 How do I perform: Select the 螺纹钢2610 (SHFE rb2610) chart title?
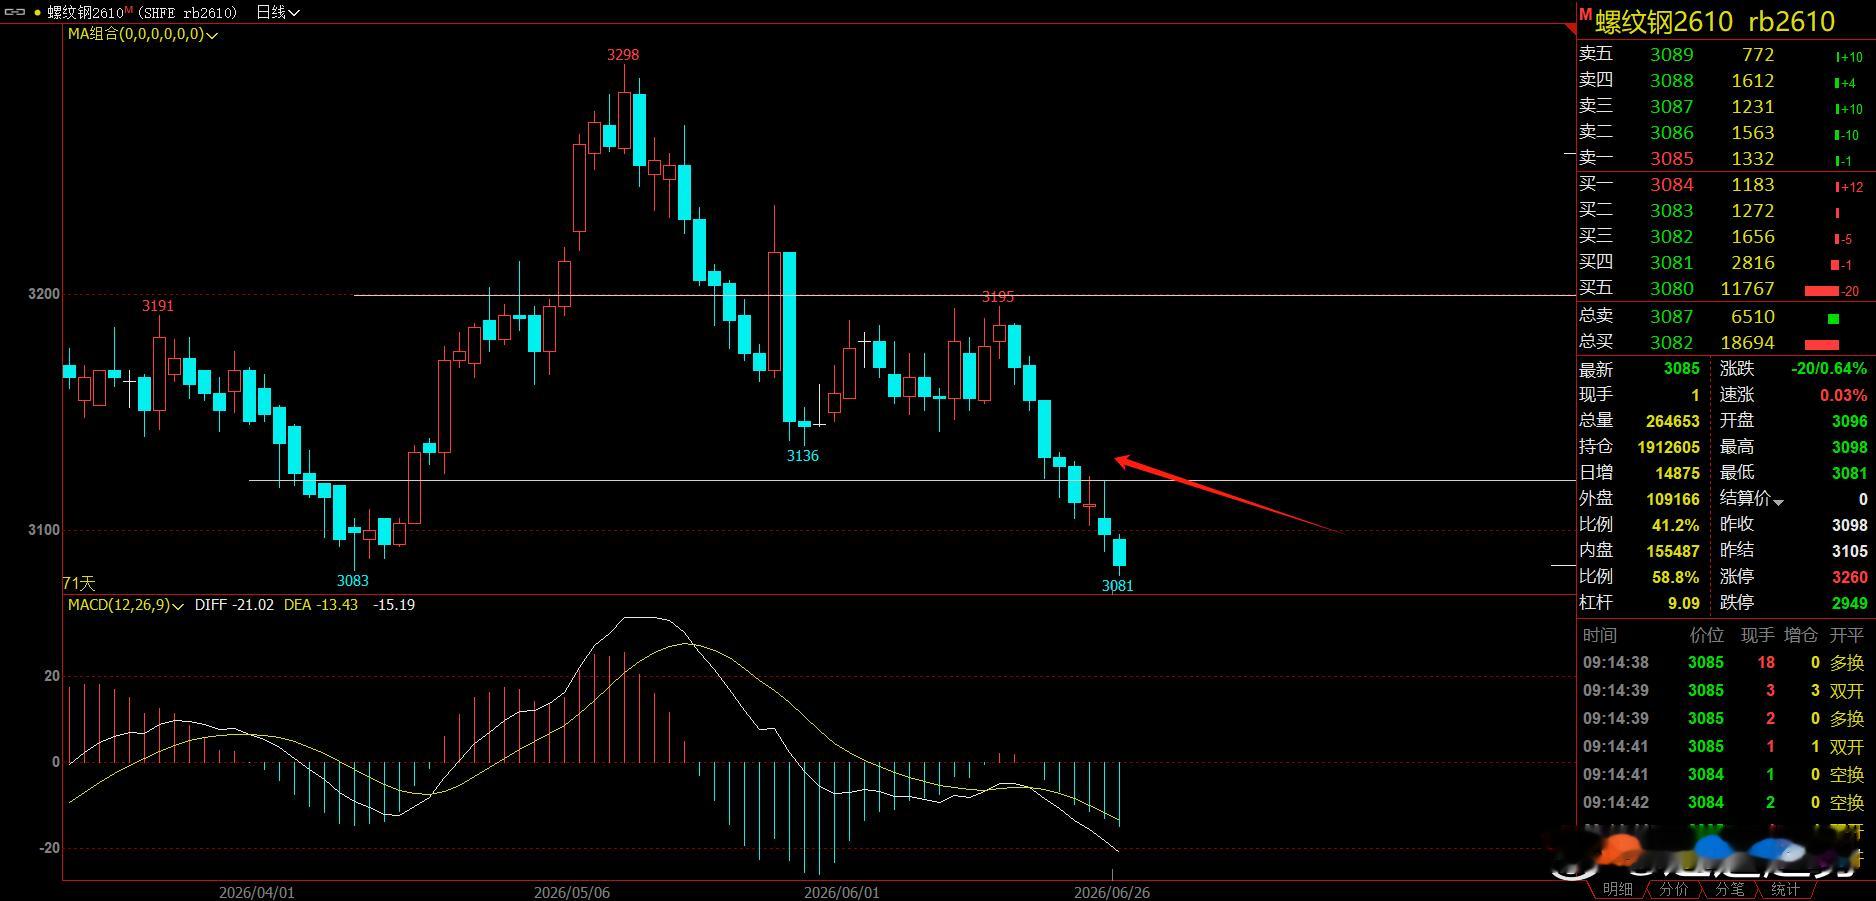(143, 12)
